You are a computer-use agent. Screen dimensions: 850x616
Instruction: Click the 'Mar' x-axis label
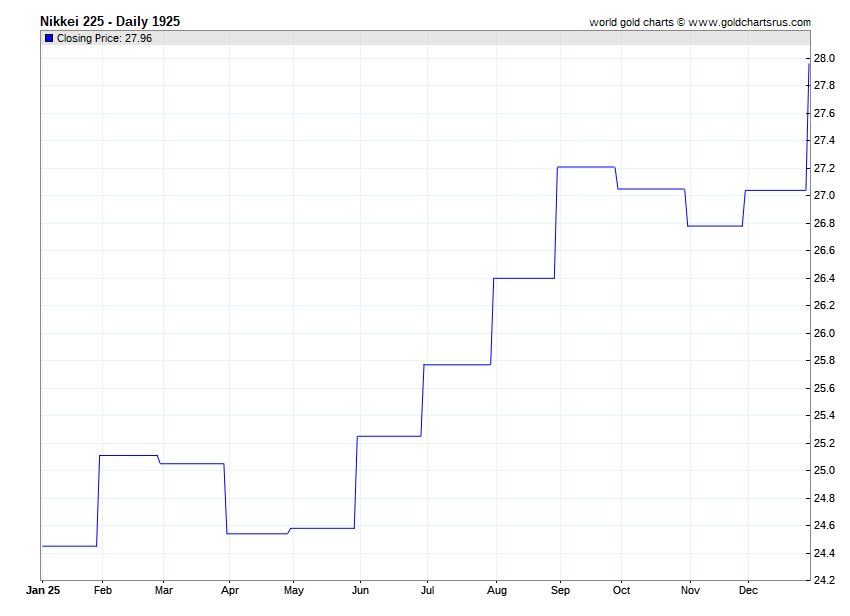coord(164,590)
